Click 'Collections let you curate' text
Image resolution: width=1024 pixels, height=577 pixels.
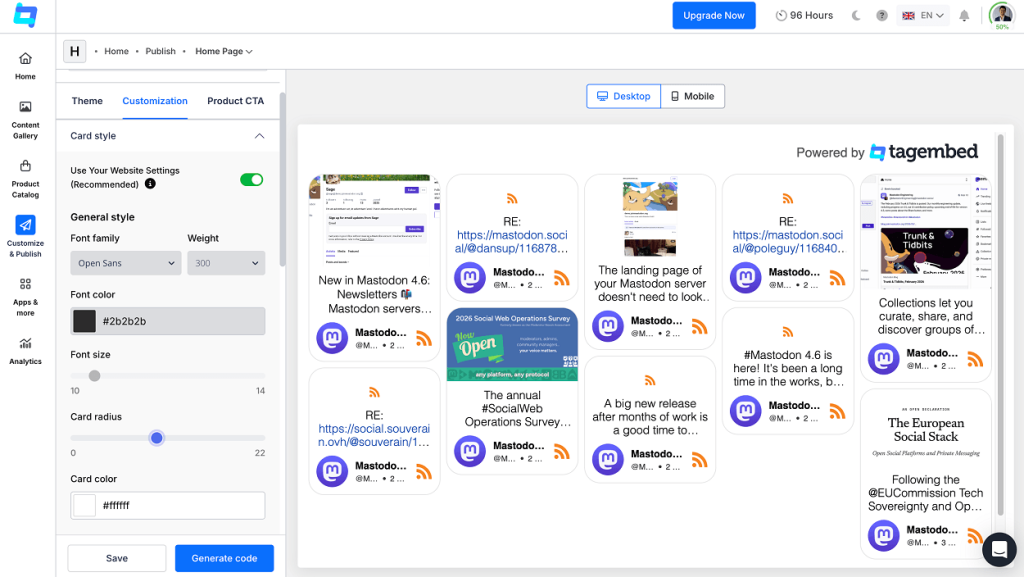coord(925,316)
